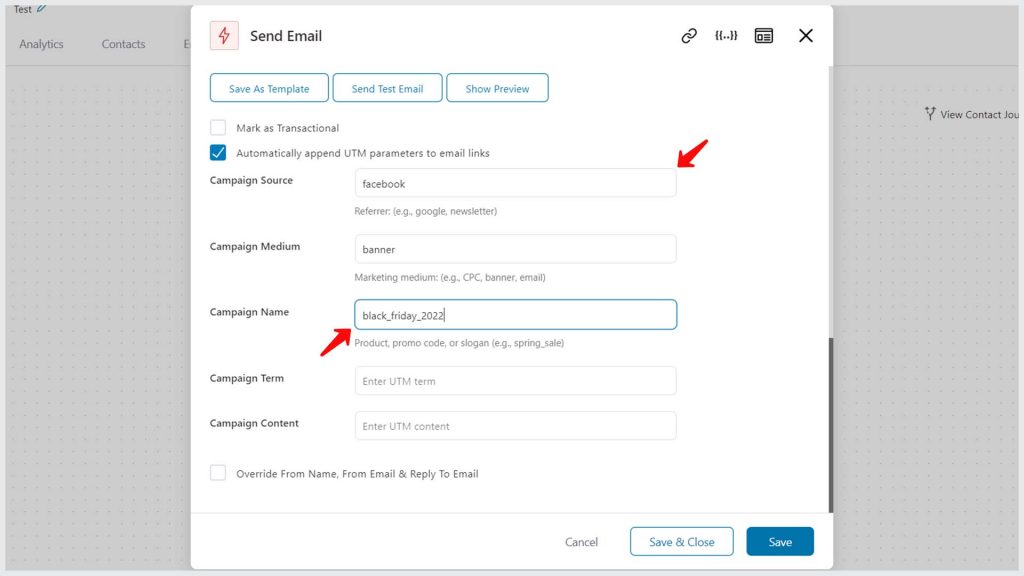This screenshot has height=576, width=1024.
Task: Switch to Analytics tab in background
Action: coord(41,44)
